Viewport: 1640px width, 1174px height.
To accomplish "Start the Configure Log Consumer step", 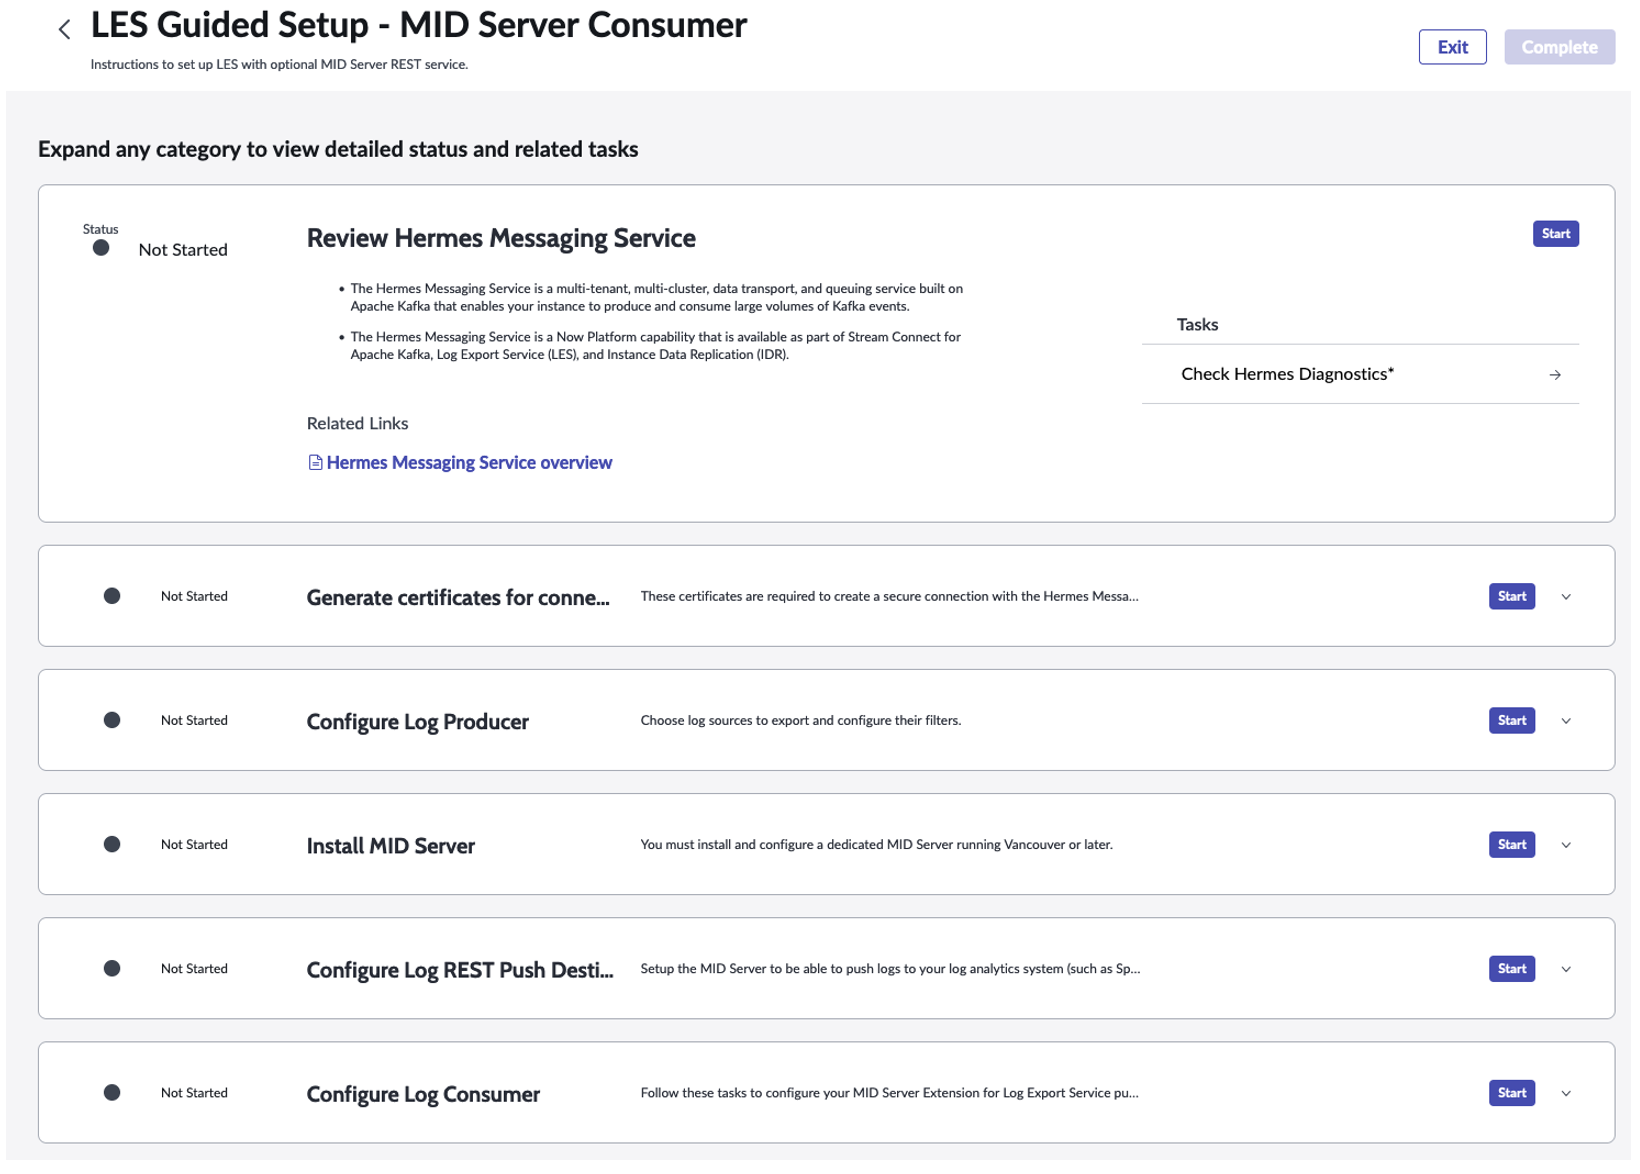I will tap(1511, 1093).
